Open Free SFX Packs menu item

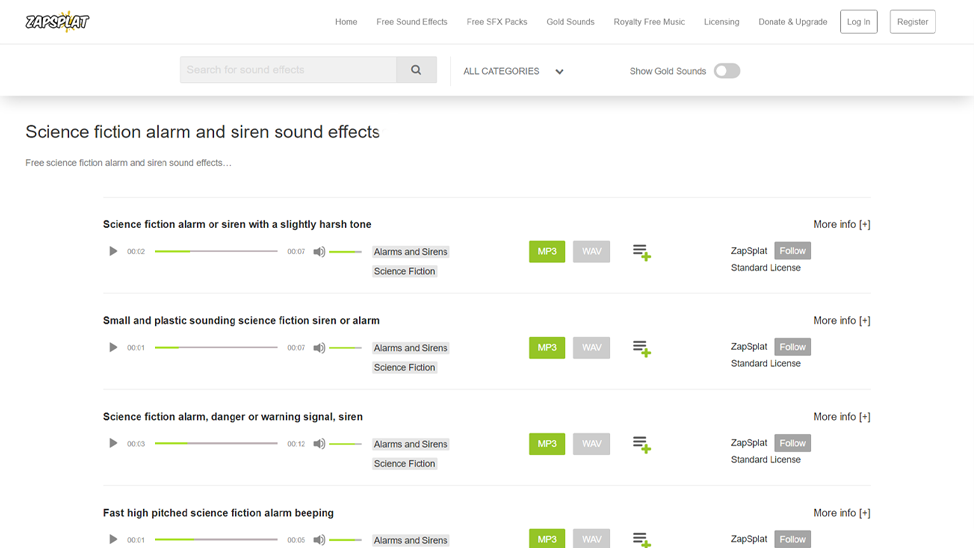tap(497, 22)
